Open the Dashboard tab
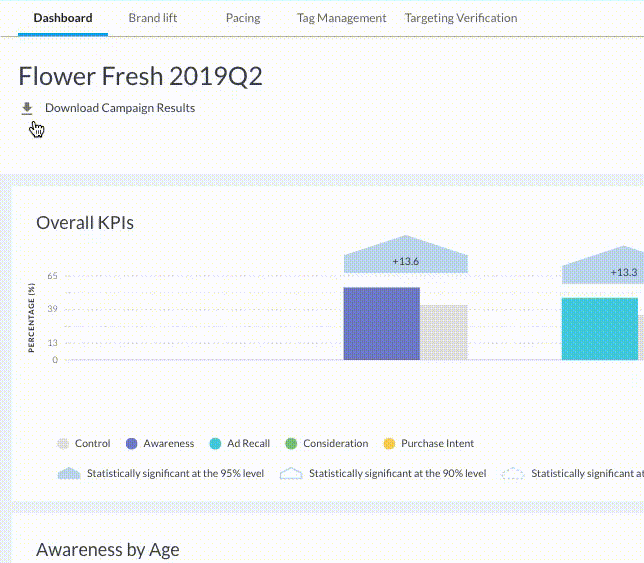Viewport: 644px width, 563px height. click(63, 18)
